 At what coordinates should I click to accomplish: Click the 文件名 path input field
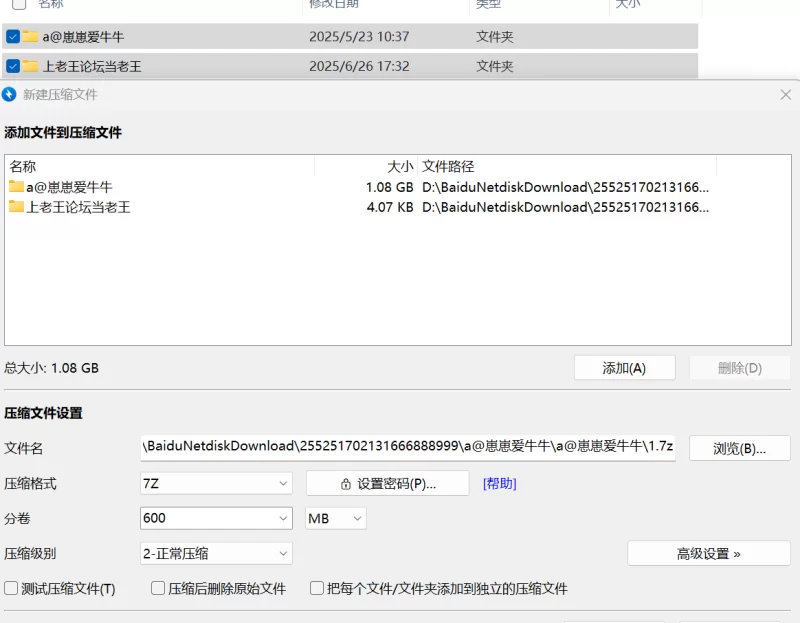point(408,447)
